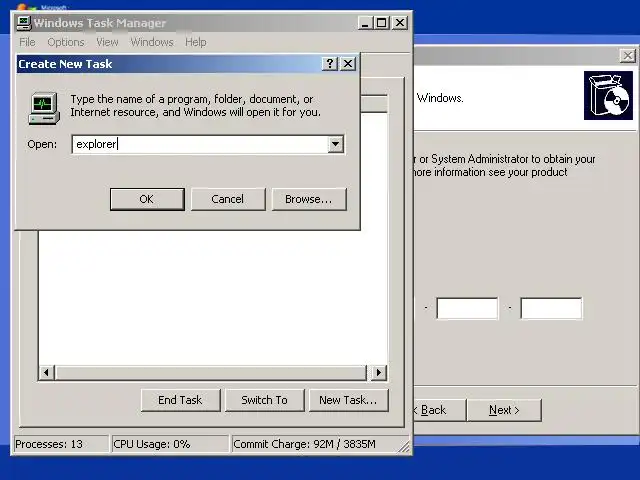This screenshot has height=480, width=640.
Task: Minimize the Windows Task Manager window
Action: click(x=365, y=23)
